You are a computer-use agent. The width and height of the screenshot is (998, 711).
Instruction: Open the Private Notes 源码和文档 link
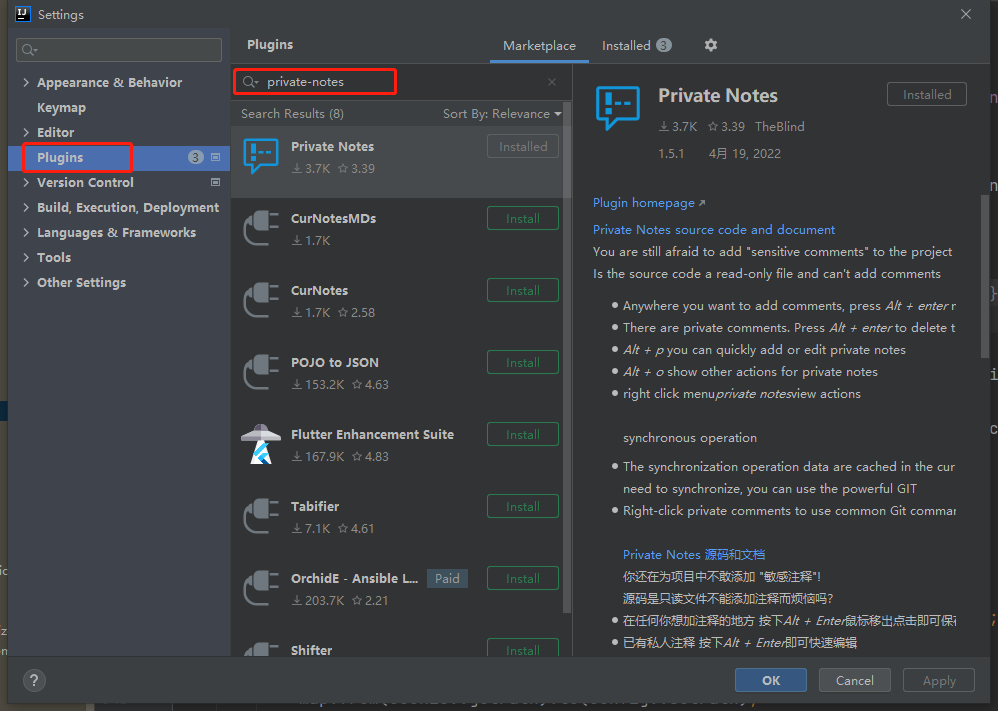click(x=694, y=554)
